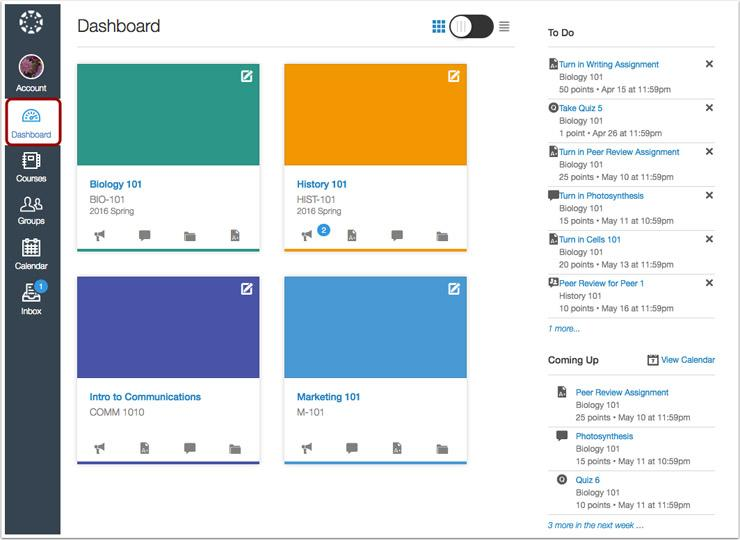The width and height of the screenshot is (740, 540).
Task: Open Turn in Cells 101 to-do
Action: (x=590, y=239)
